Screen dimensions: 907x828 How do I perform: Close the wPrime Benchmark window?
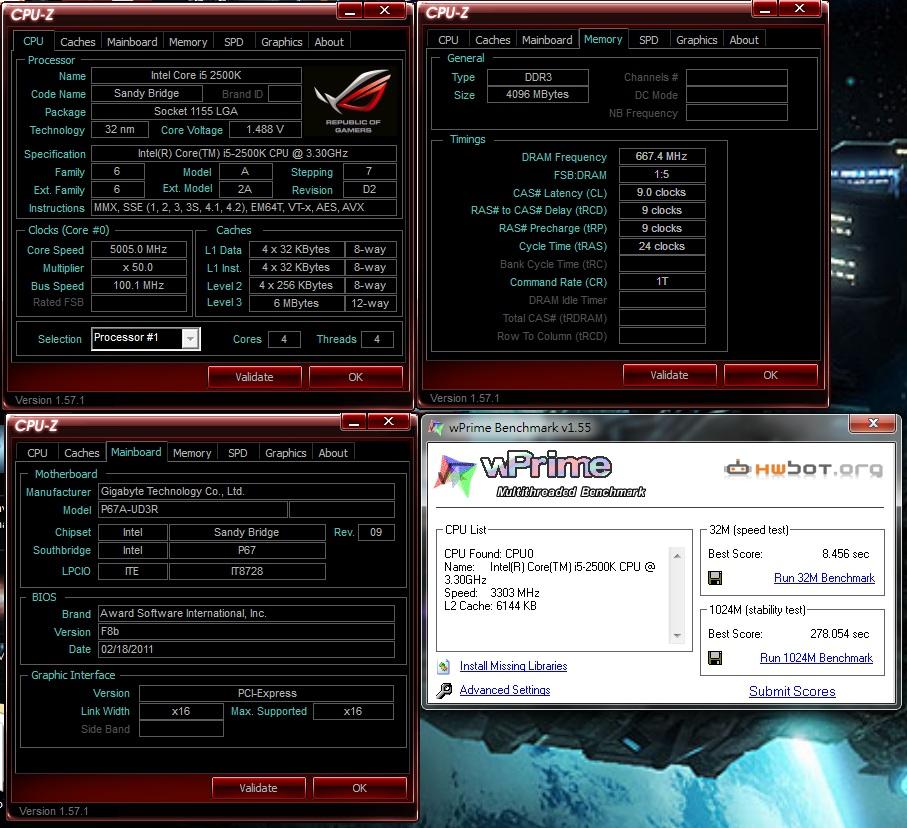[x=873, y=423]
